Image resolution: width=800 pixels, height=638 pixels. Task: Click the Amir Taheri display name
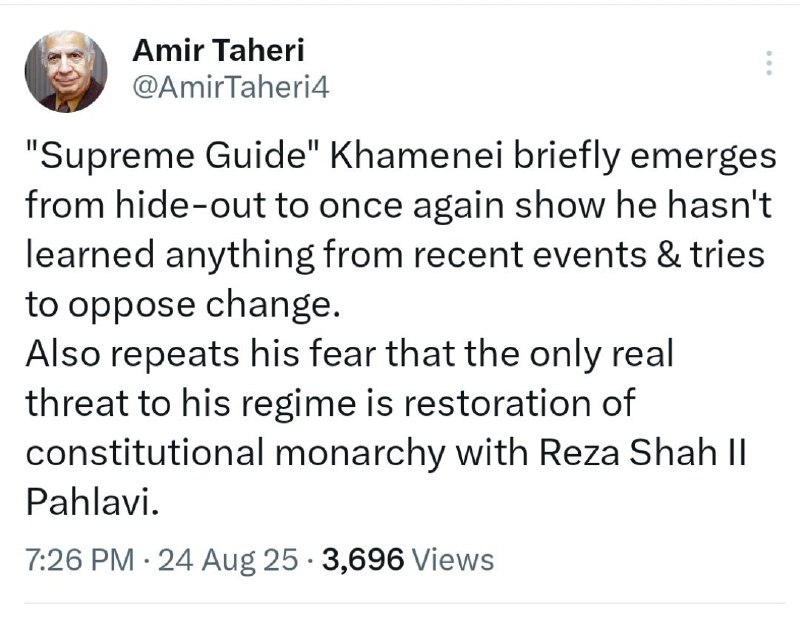tap(218, 51)
